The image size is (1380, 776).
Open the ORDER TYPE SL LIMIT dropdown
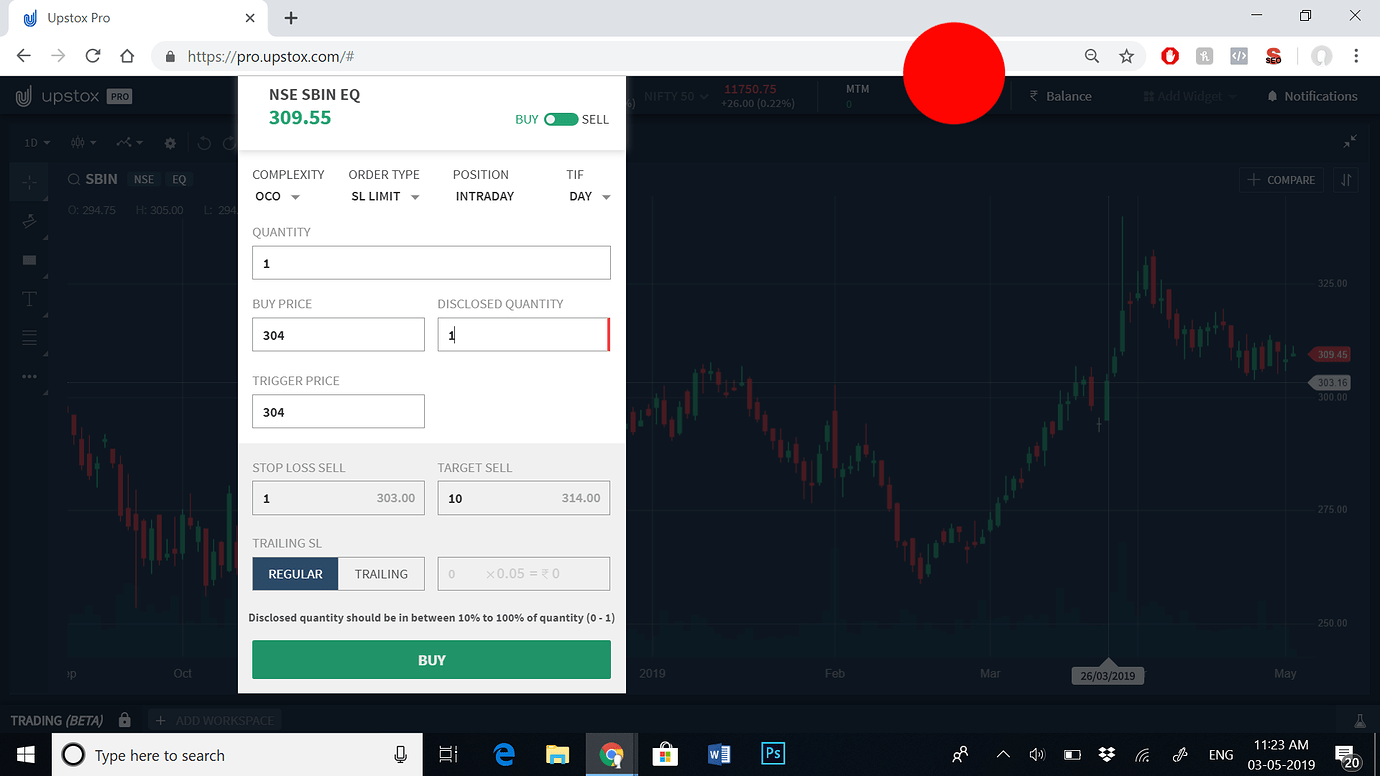click(x=386, y=196)
